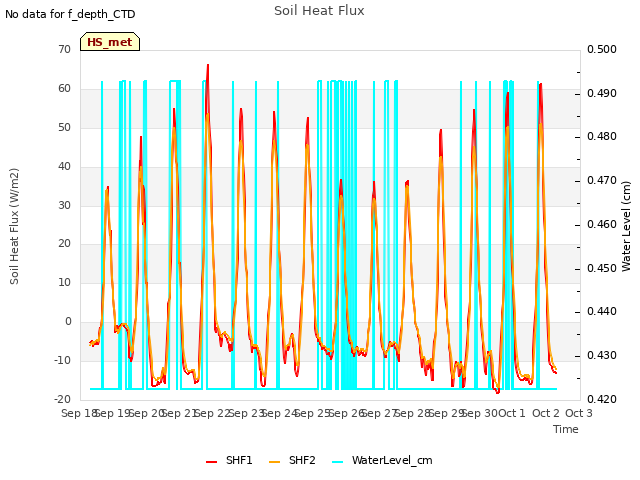Click the 60 value on left axis
This screenshot has height=480, width=640.
[x=64, y=89]
